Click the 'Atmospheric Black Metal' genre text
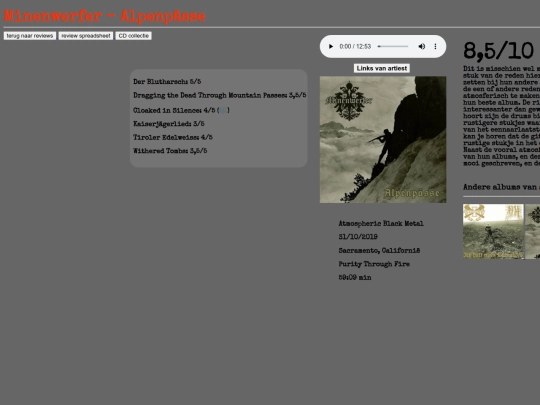Screen dimensions: 540x405 click(381, 224)
